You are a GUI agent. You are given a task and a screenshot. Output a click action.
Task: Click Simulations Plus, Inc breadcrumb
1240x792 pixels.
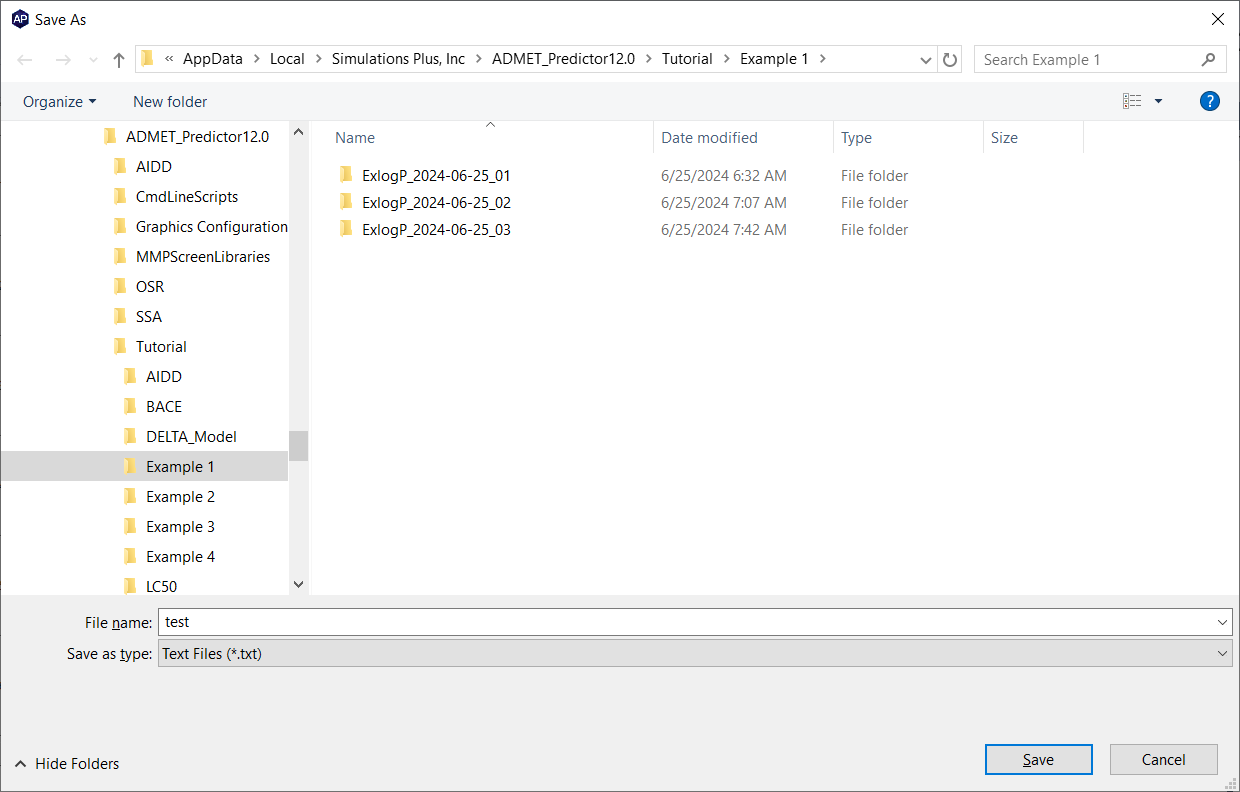(x=398, y=59)
